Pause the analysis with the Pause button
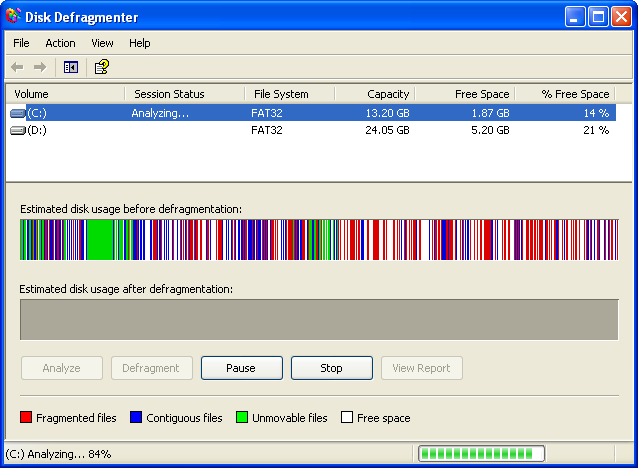This screenshot has height=468, width=638. 242,368
